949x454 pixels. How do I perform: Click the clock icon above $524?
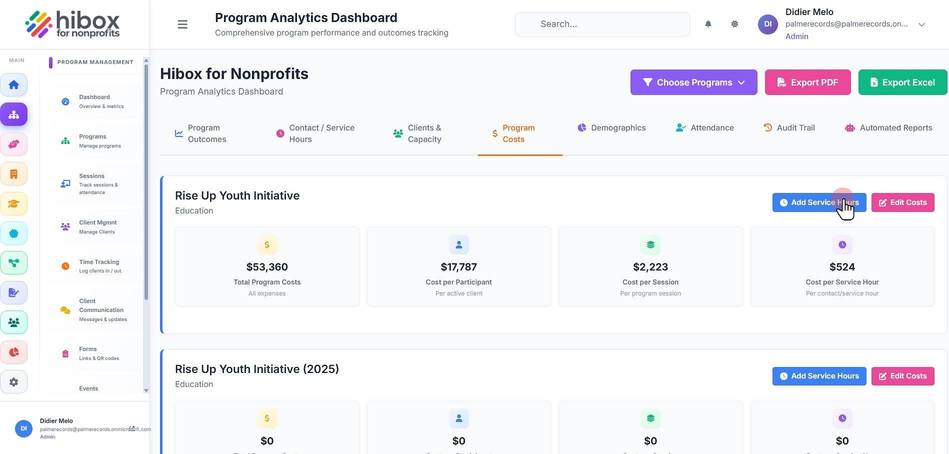[x=842, y=245]
